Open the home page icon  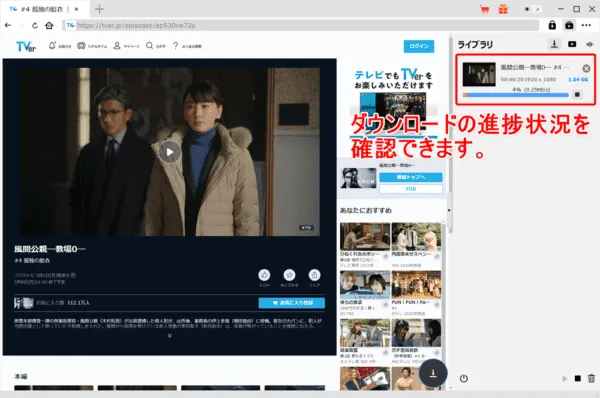click(x=49, y=25)
